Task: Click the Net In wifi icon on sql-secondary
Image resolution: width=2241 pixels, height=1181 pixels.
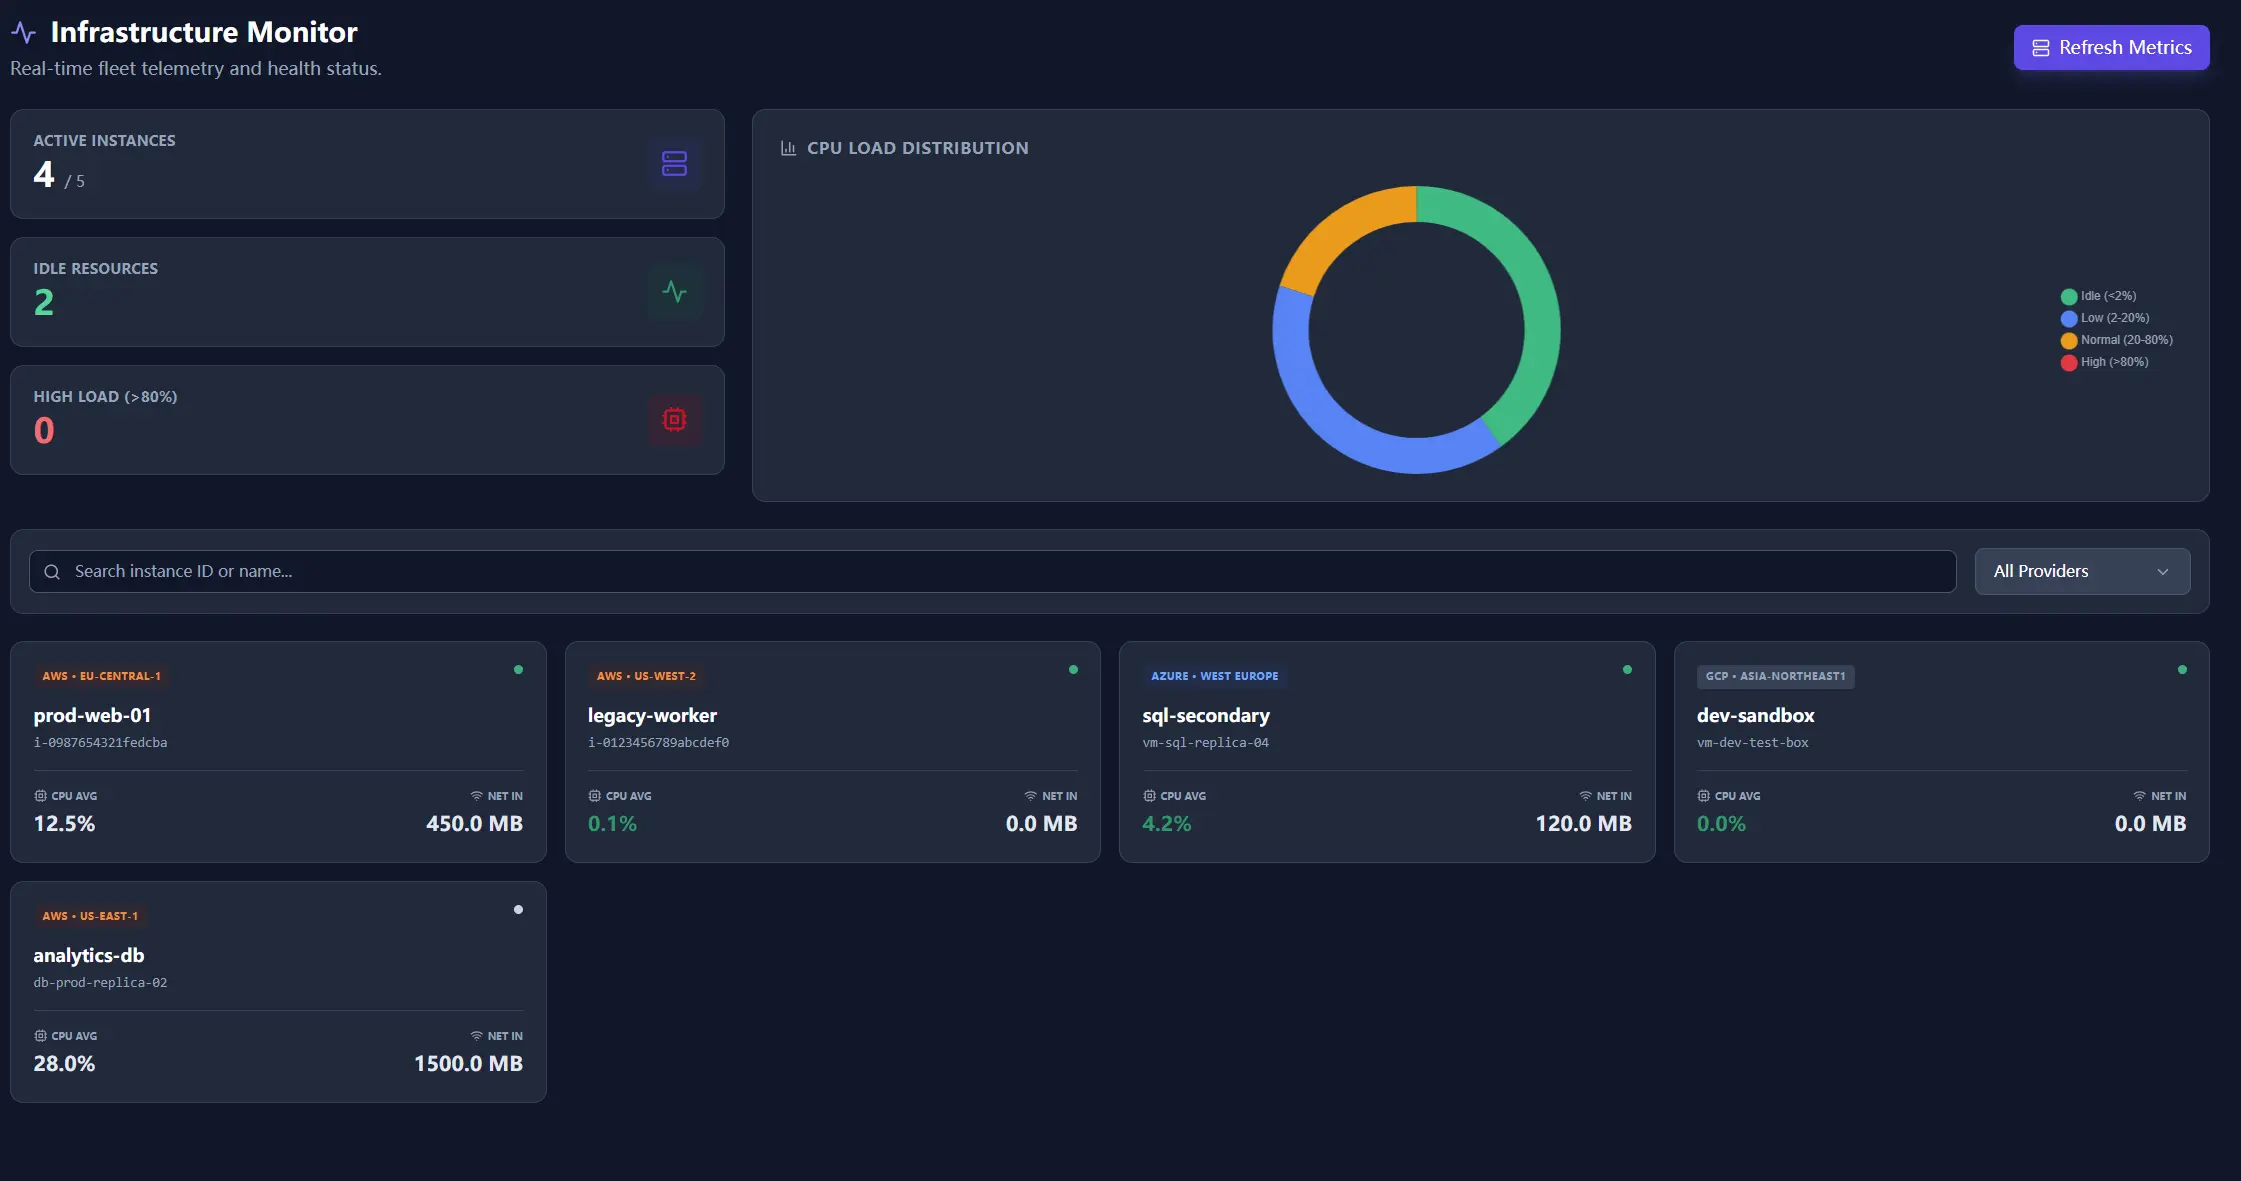Action: 1585,796
